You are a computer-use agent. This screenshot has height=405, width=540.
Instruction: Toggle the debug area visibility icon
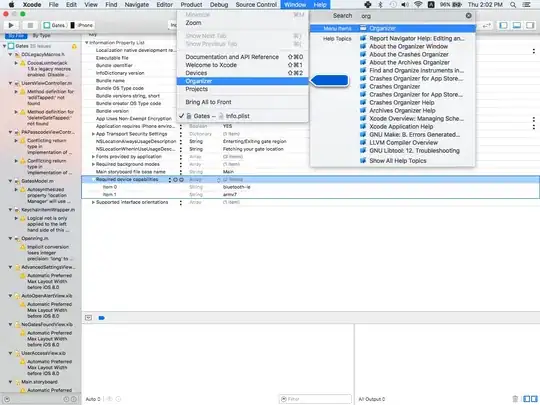click(517, 25)
